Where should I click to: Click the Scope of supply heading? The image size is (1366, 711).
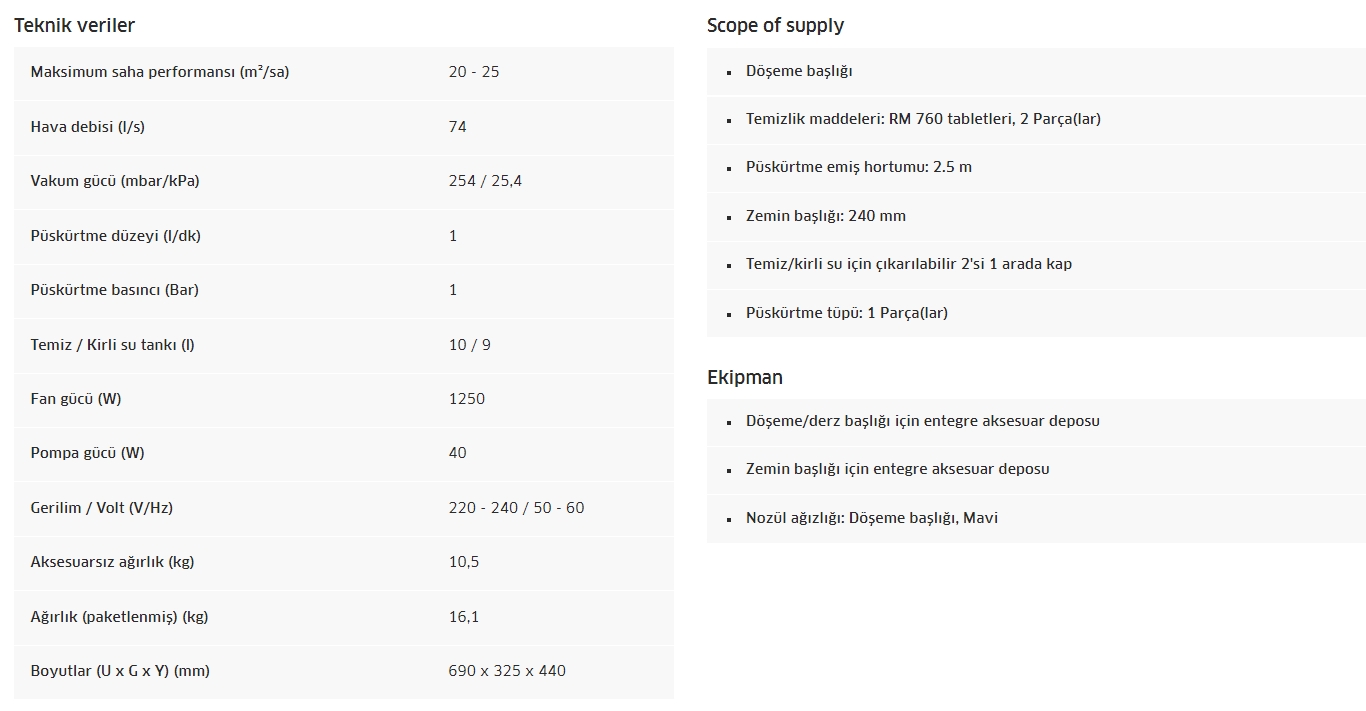click(775, 25)
